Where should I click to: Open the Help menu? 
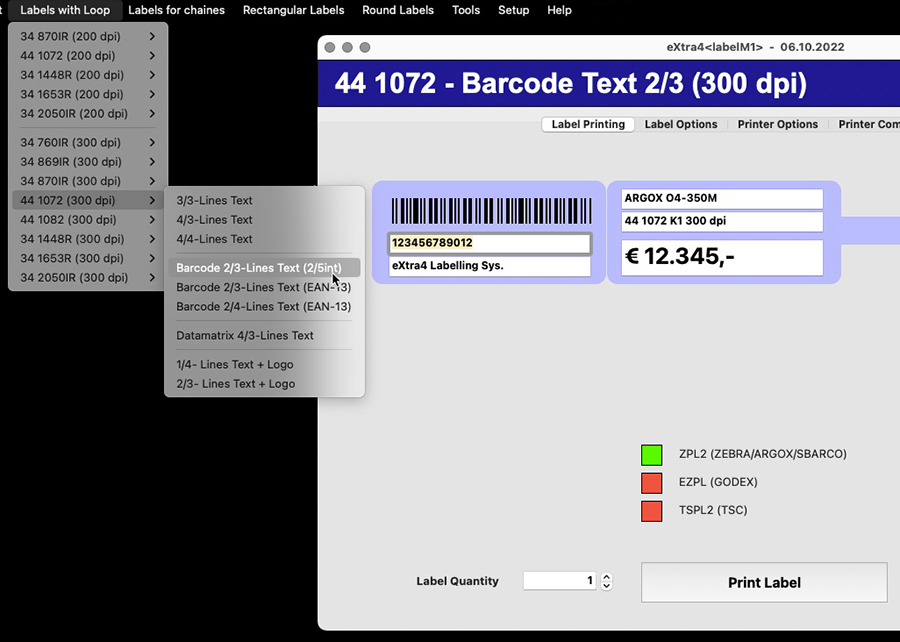pyautogui.click(x=559, y=10)
